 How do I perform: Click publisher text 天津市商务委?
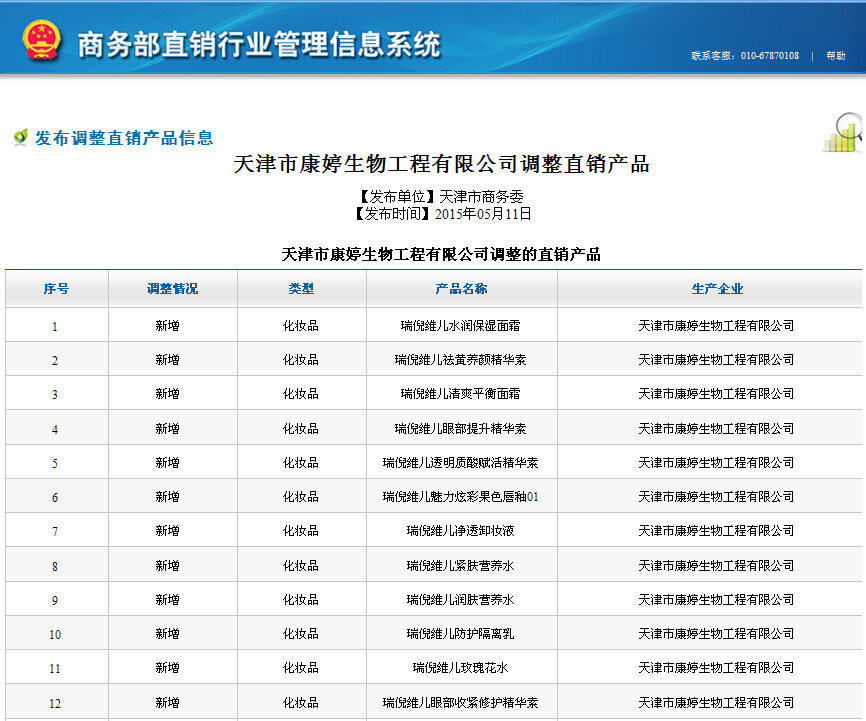(481, 197)
